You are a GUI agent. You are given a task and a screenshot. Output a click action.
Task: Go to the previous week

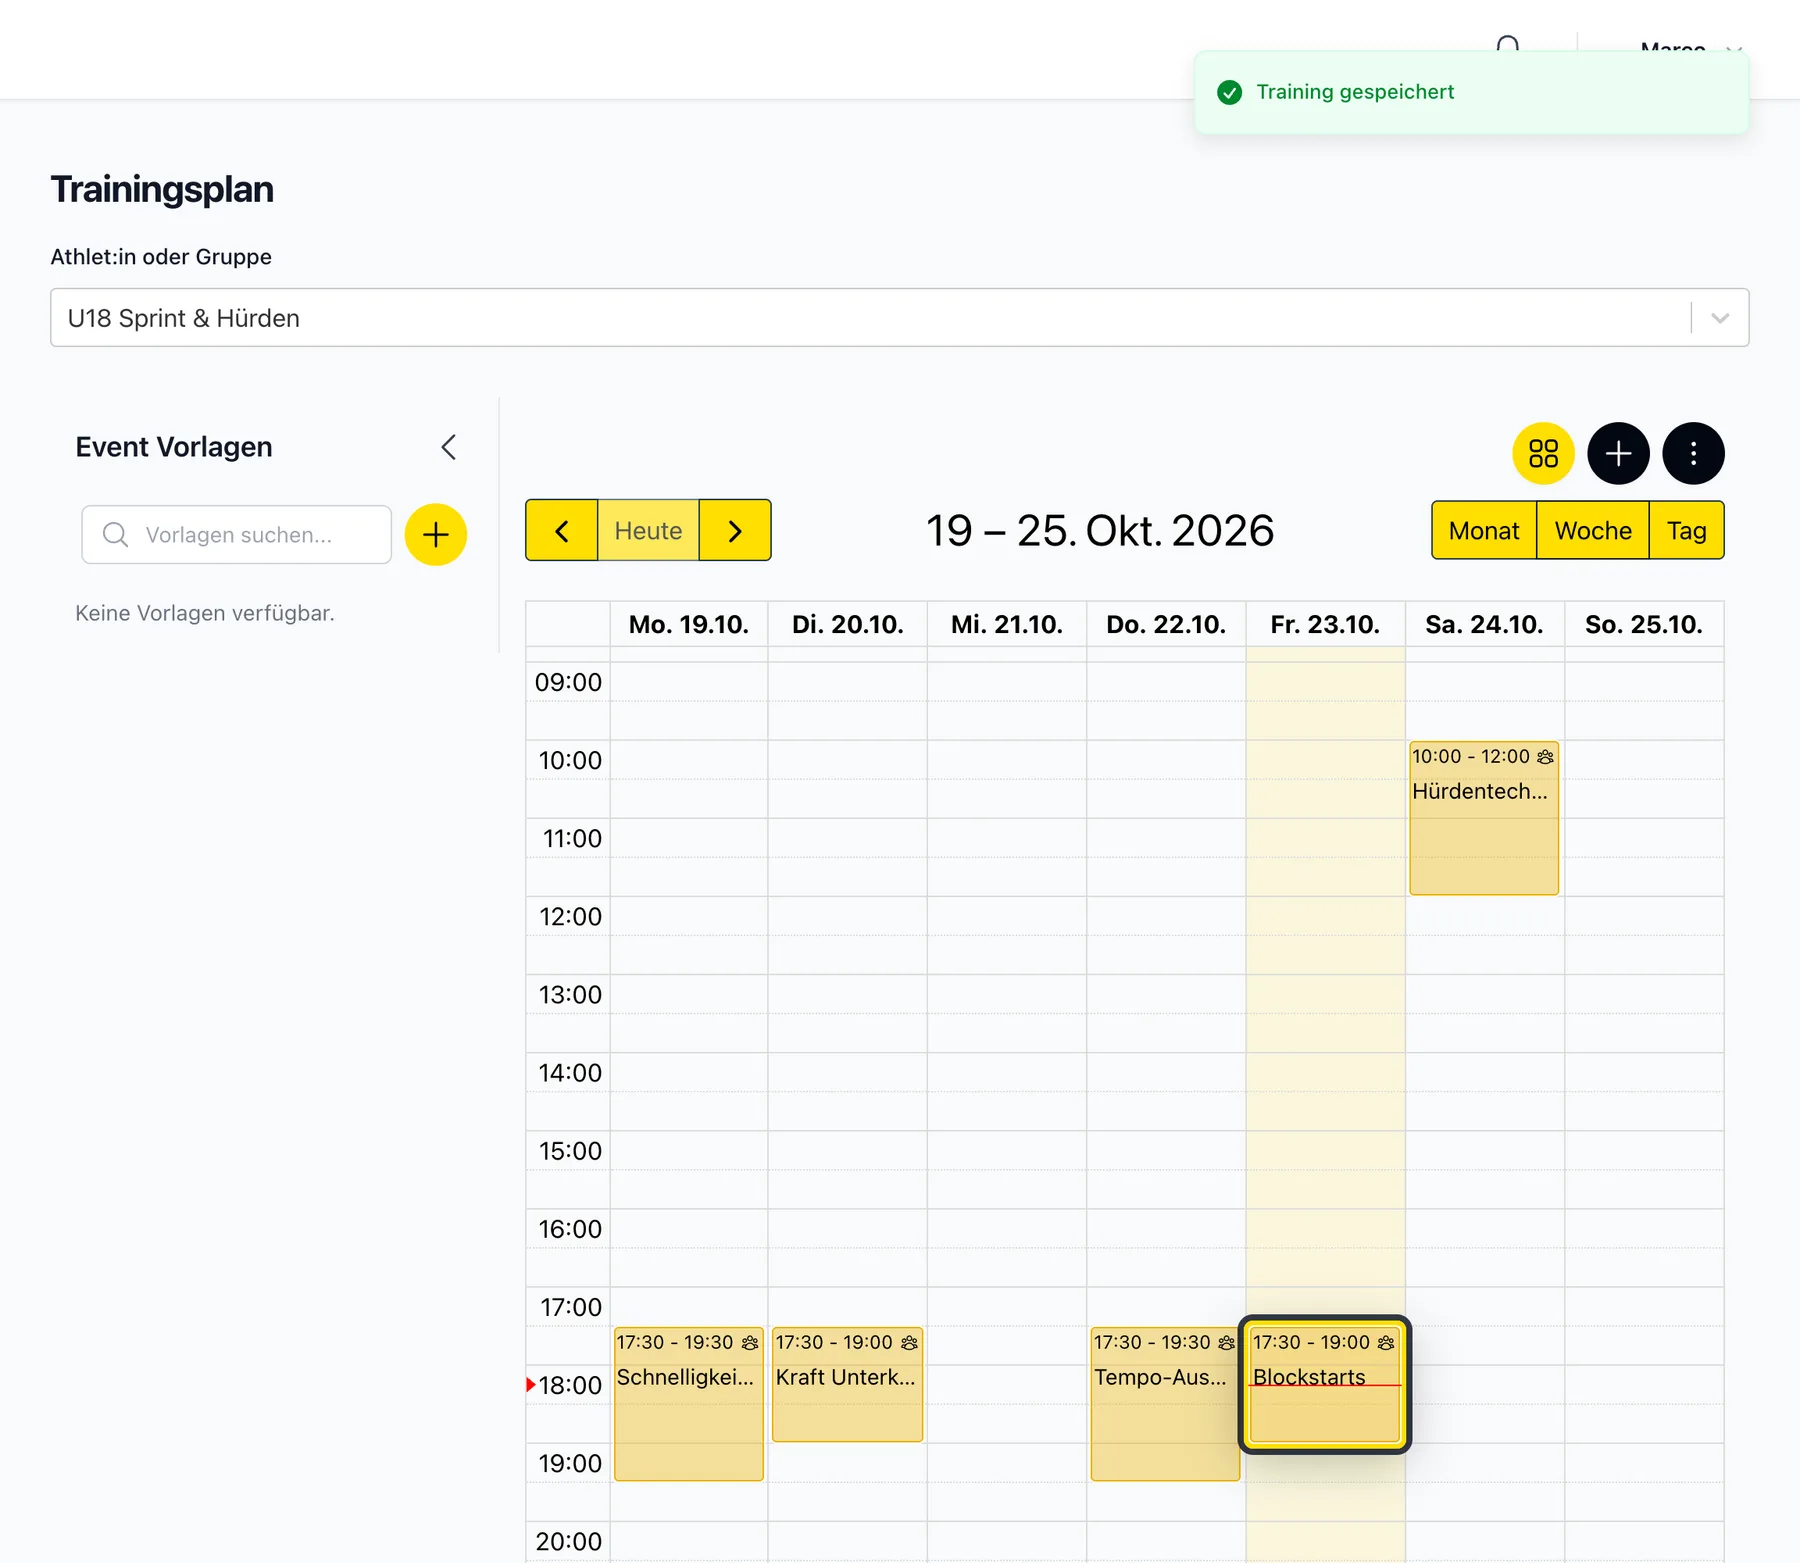click(x=562, y=531)
